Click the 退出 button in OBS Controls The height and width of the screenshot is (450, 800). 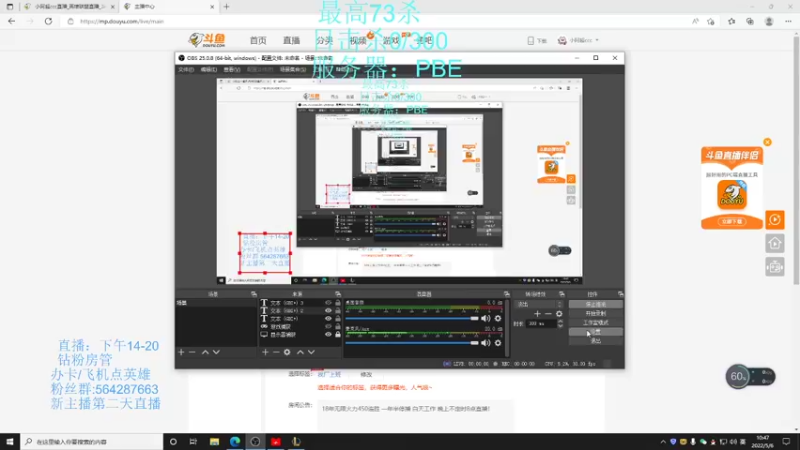point(595,341)
